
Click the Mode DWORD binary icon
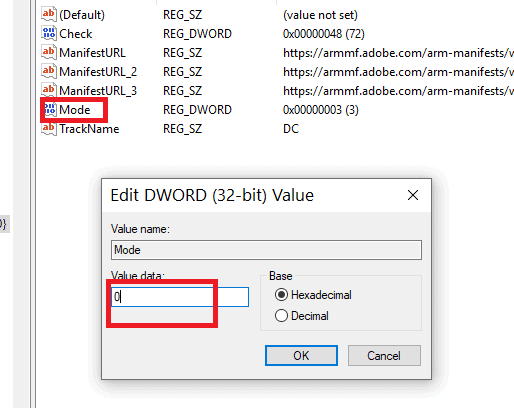click(x=50, y=109)
